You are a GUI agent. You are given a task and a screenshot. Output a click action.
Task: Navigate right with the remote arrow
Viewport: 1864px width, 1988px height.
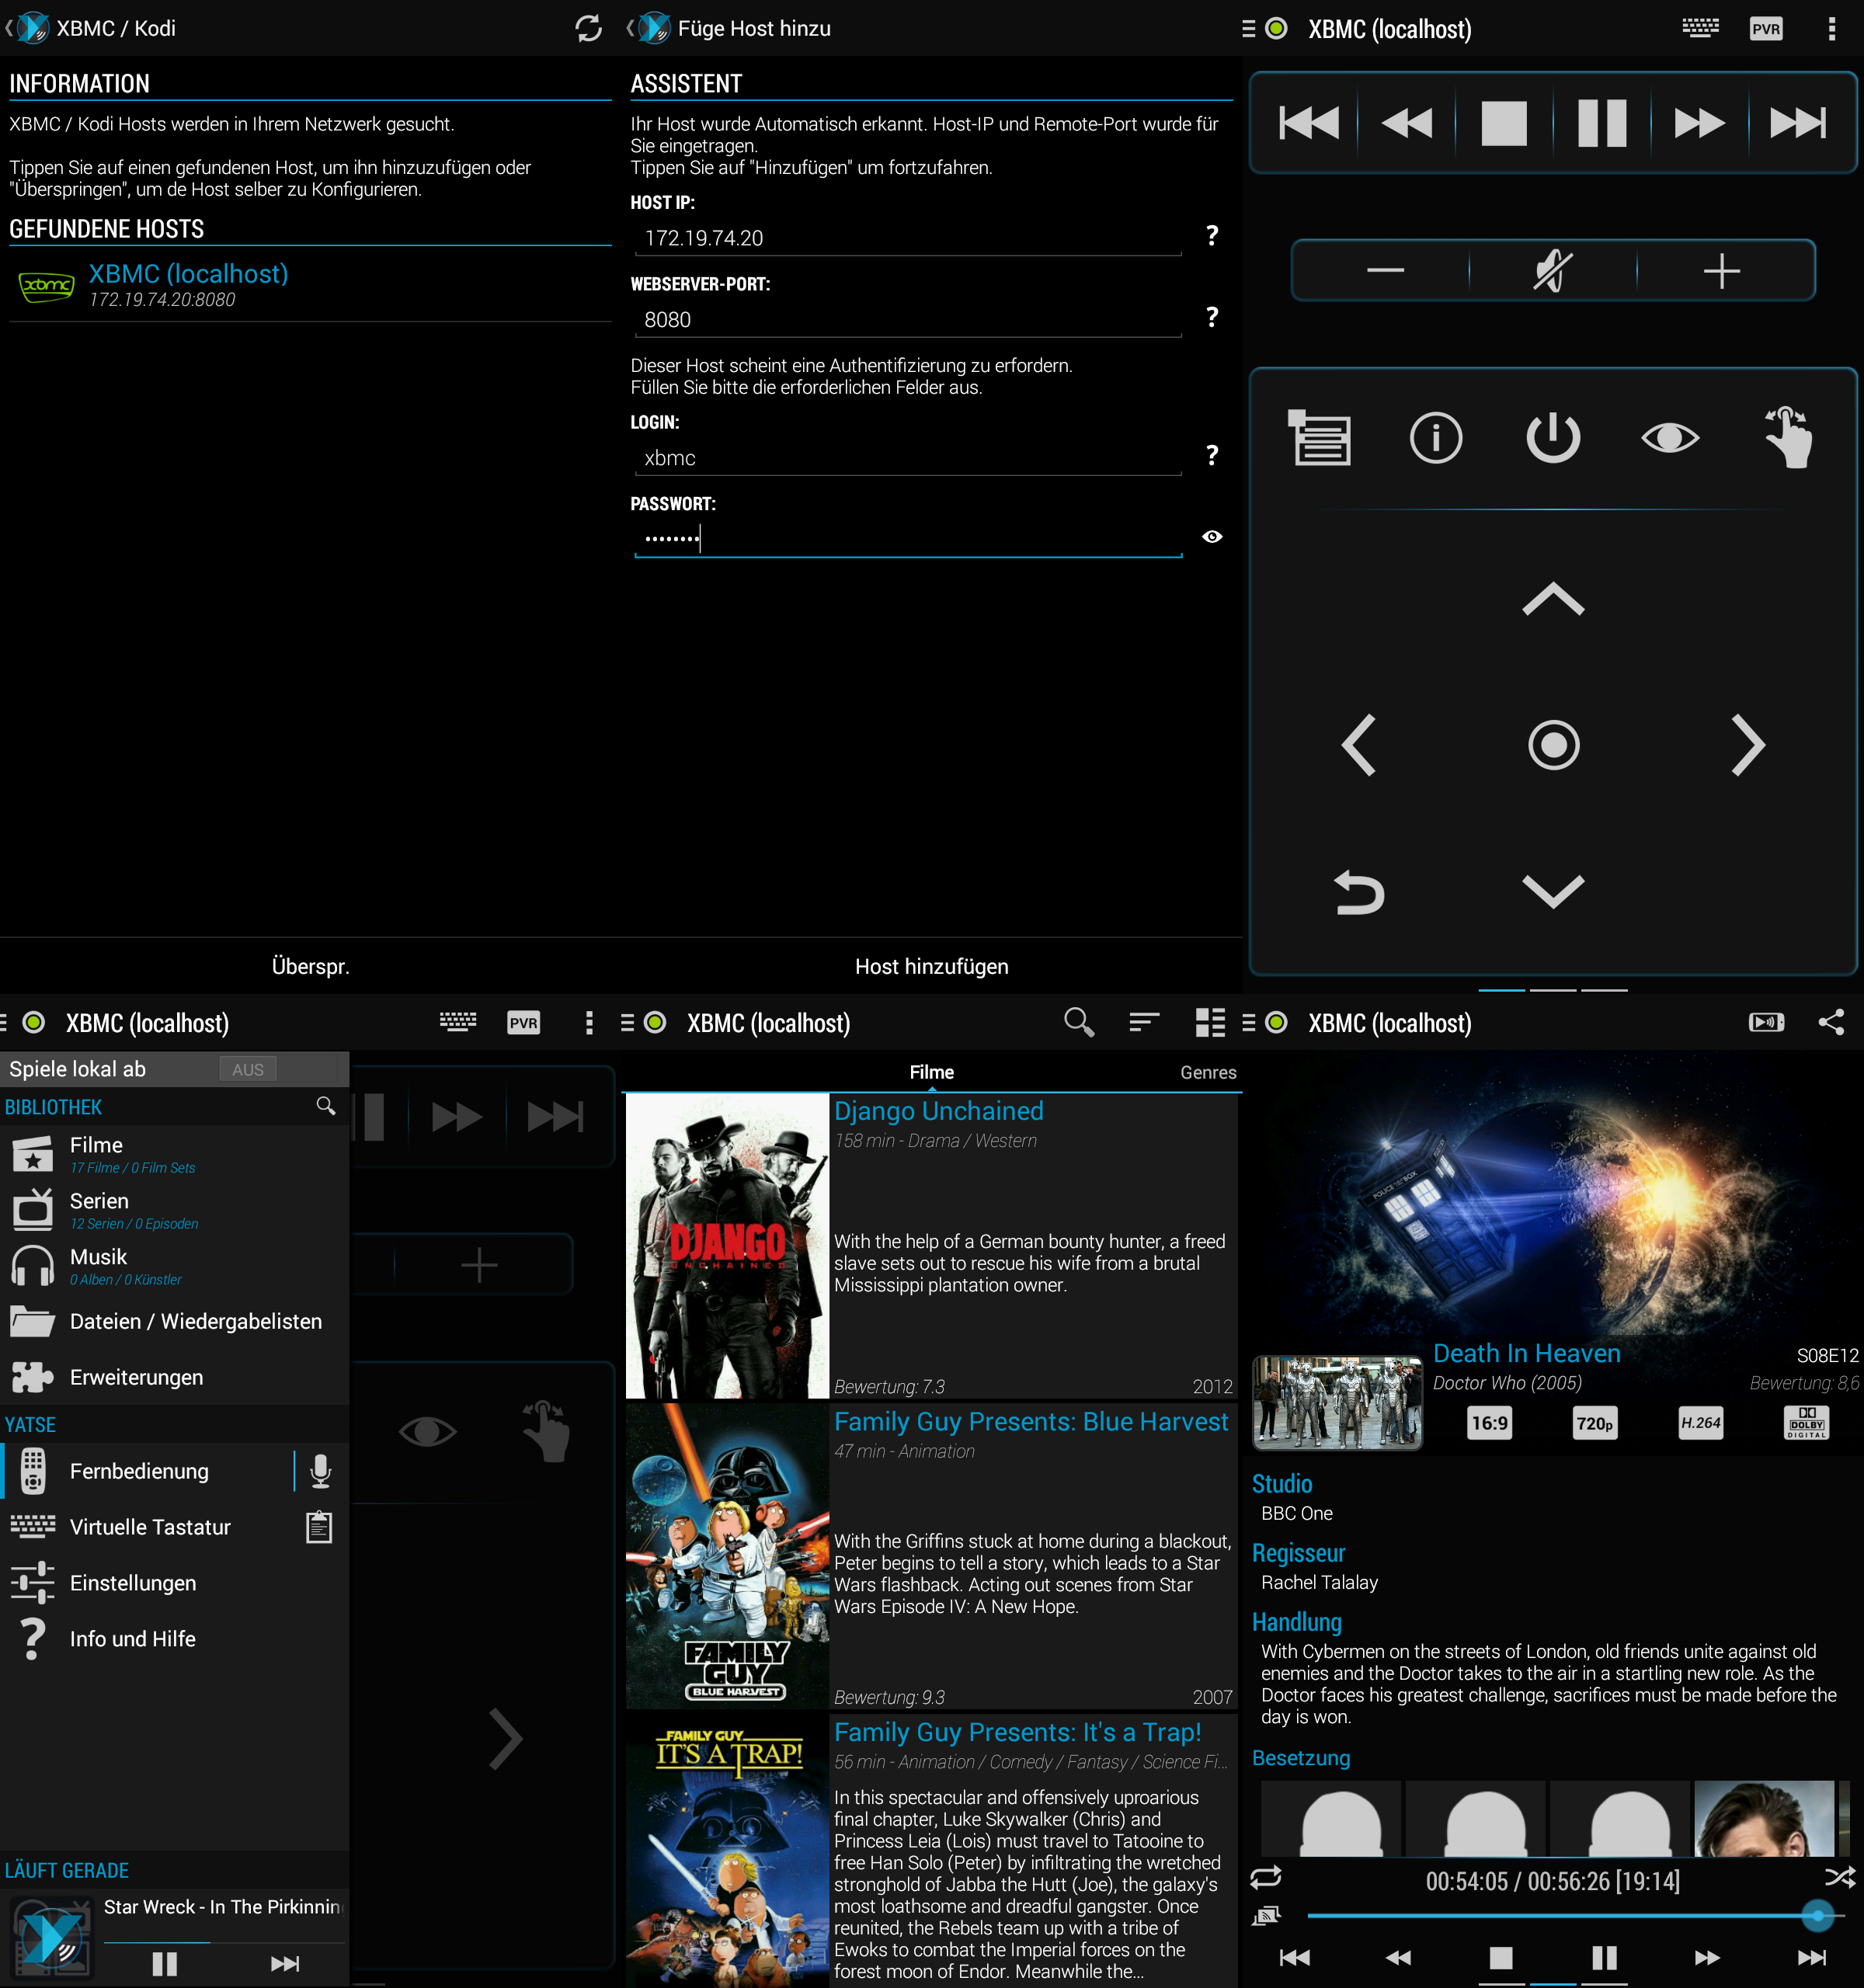(x=1748, y=745)
